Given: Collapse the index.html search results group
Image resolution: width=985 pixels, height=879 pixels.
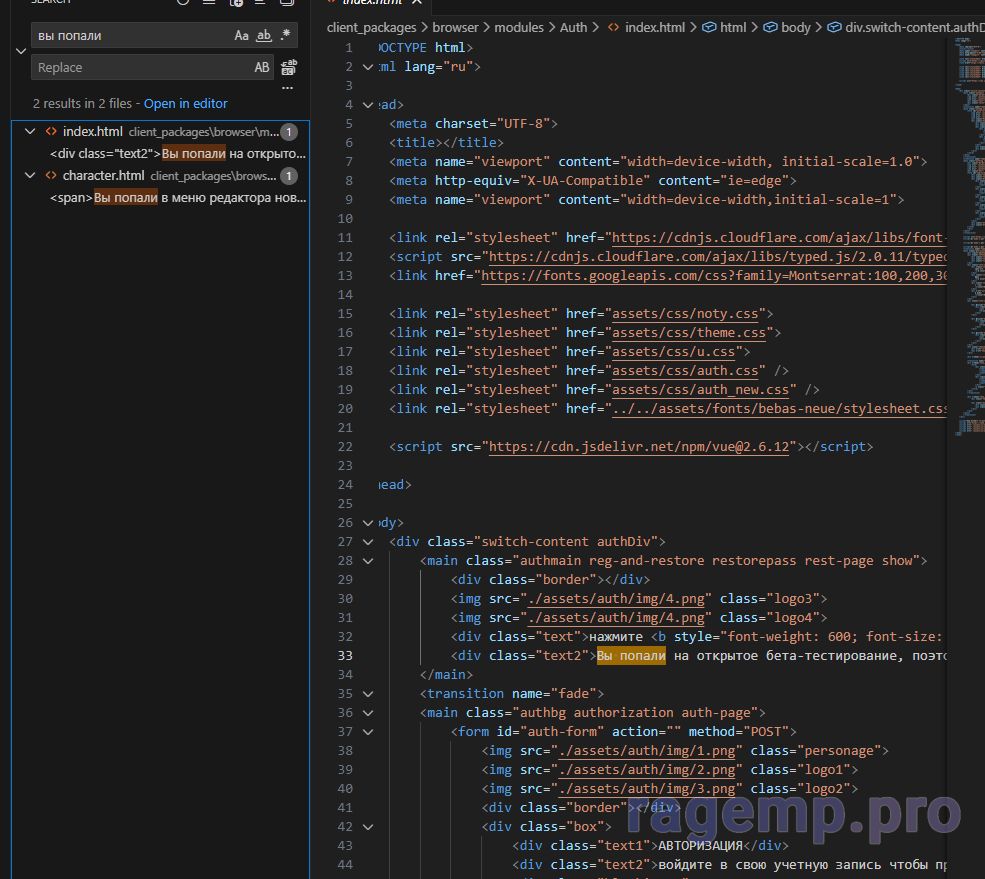Looking at the screenshot, I should pos(31,132).
